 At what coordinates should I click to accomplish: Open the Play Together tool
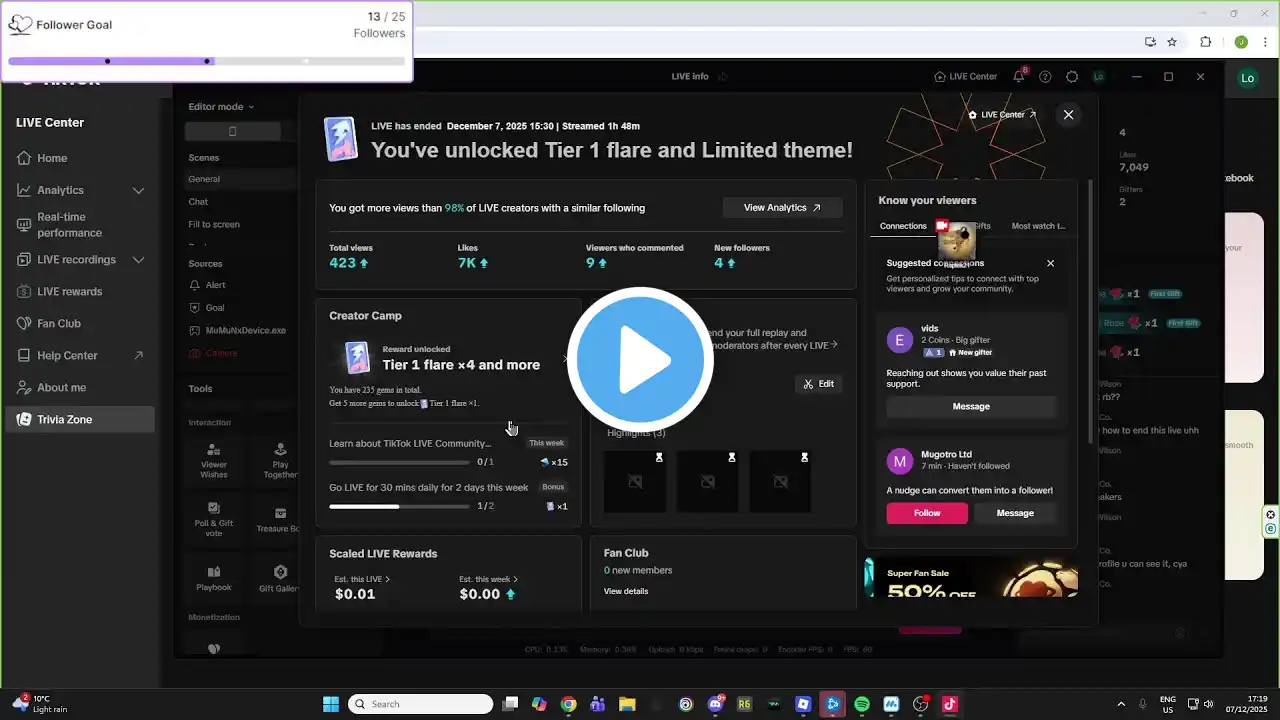pyautogui.click(x=280, y=461)
